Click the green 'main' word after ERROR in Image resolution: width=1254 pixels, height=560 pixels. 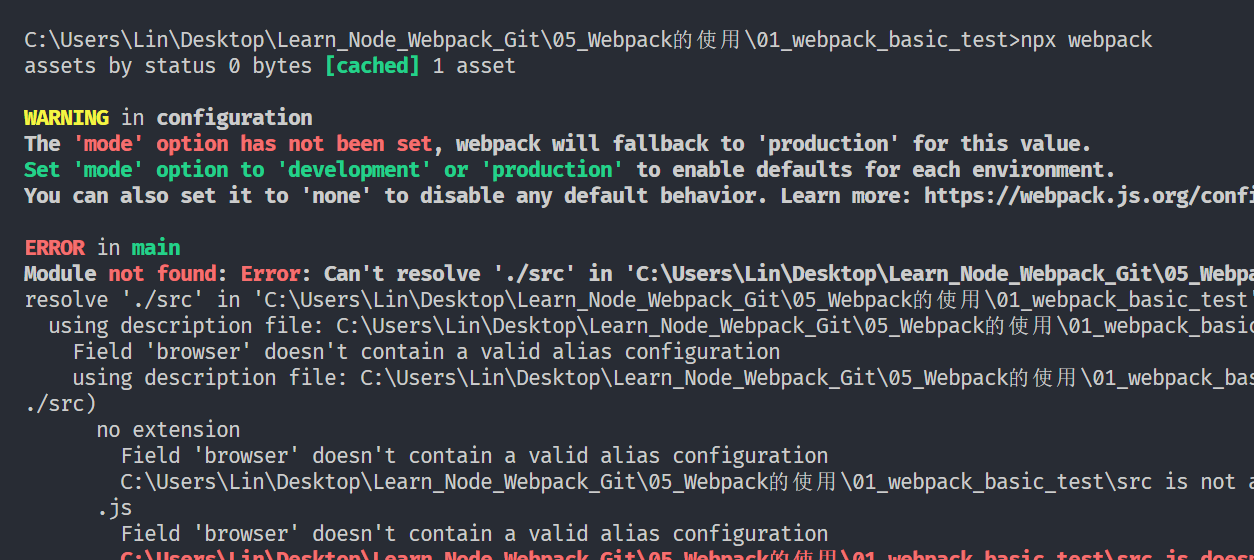[156, 248]
